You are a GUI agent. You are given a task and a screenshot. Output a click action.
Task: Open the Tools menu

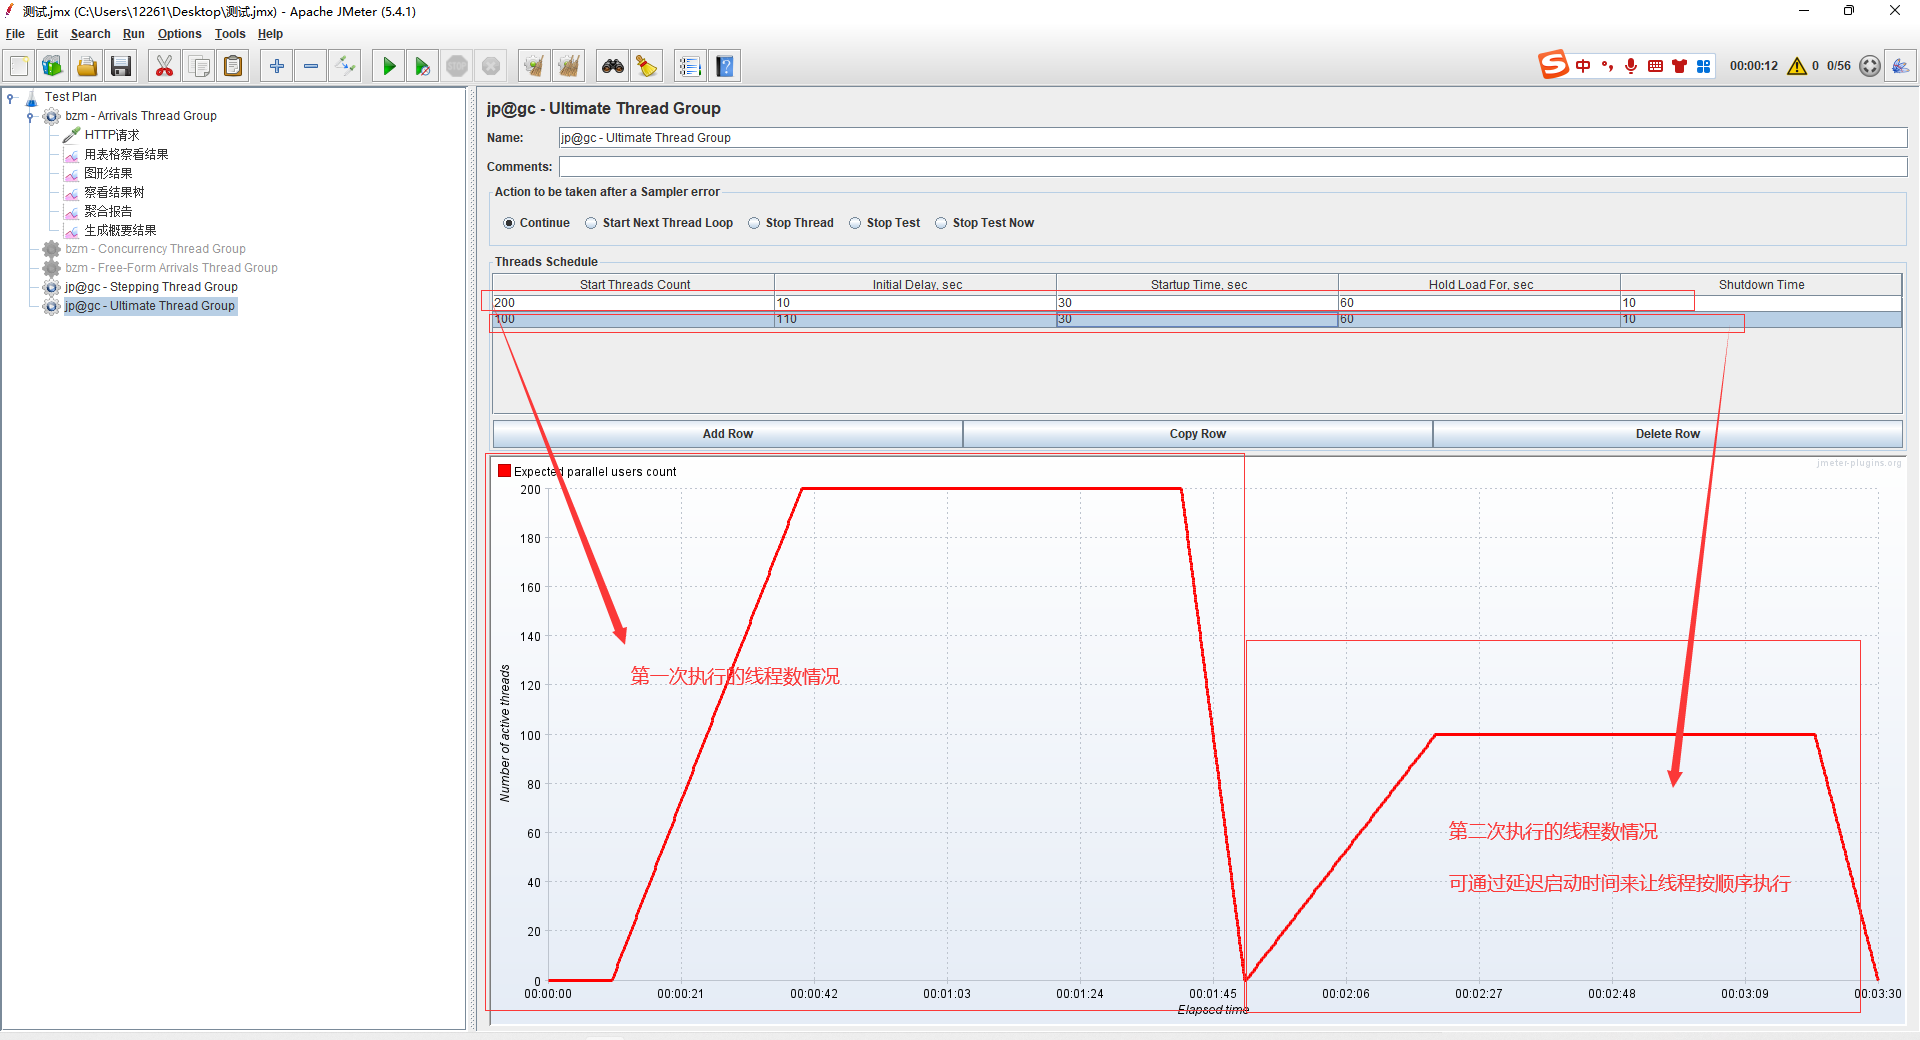click(x=230, y=34)
